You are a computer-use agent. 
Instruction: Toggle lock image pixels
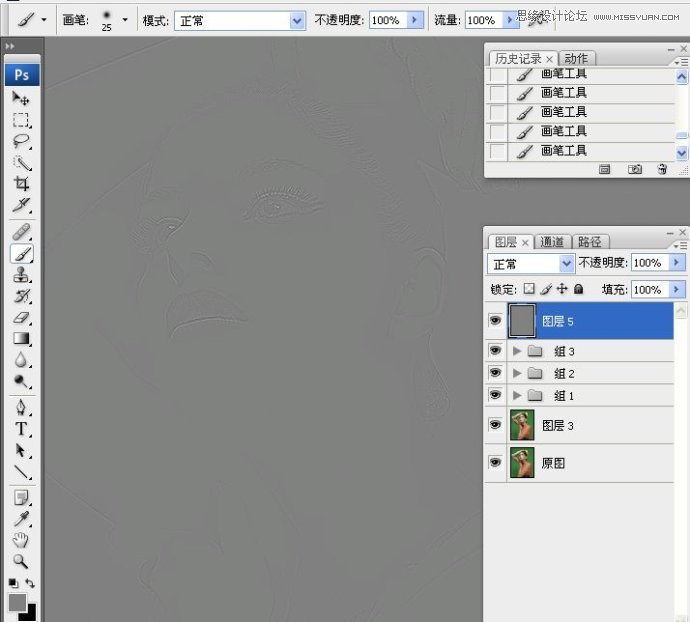[x=546, y=289]
